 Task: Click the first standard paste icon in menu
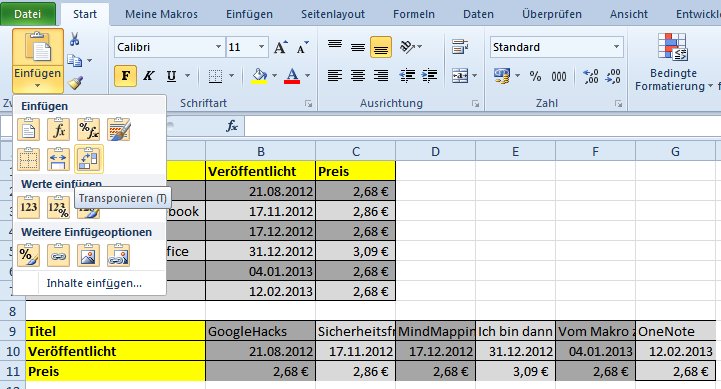click(29, 129)
